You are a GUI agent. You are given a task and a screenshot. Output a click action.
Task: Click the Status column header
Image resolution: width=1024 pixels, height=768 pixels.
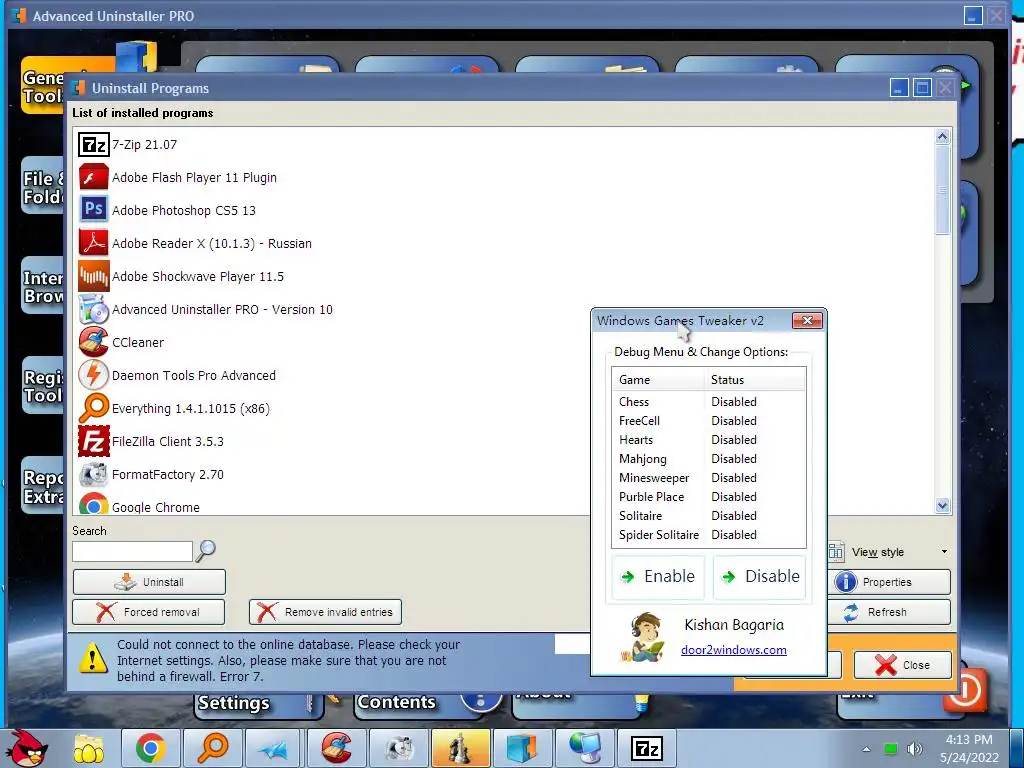756,379
